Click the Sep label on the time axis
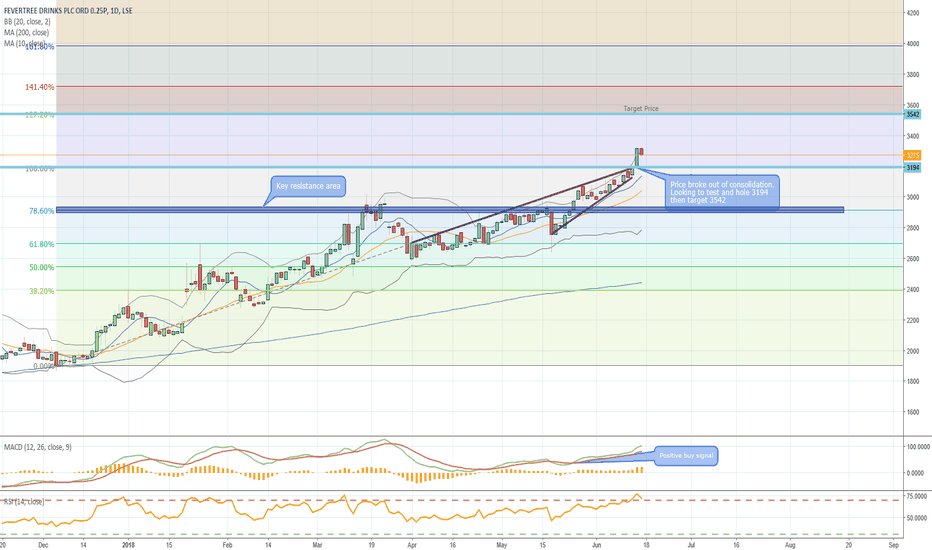 893,544
